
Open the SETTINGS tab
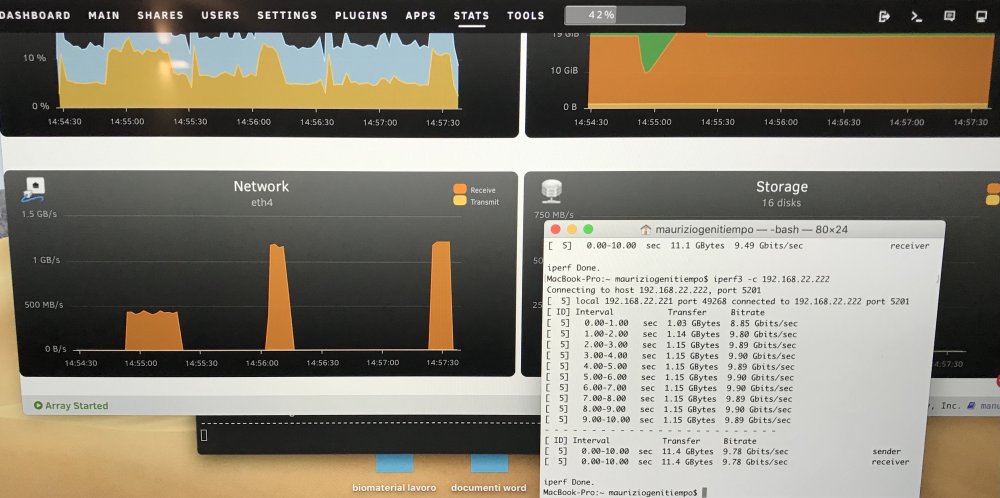[287, 15]
